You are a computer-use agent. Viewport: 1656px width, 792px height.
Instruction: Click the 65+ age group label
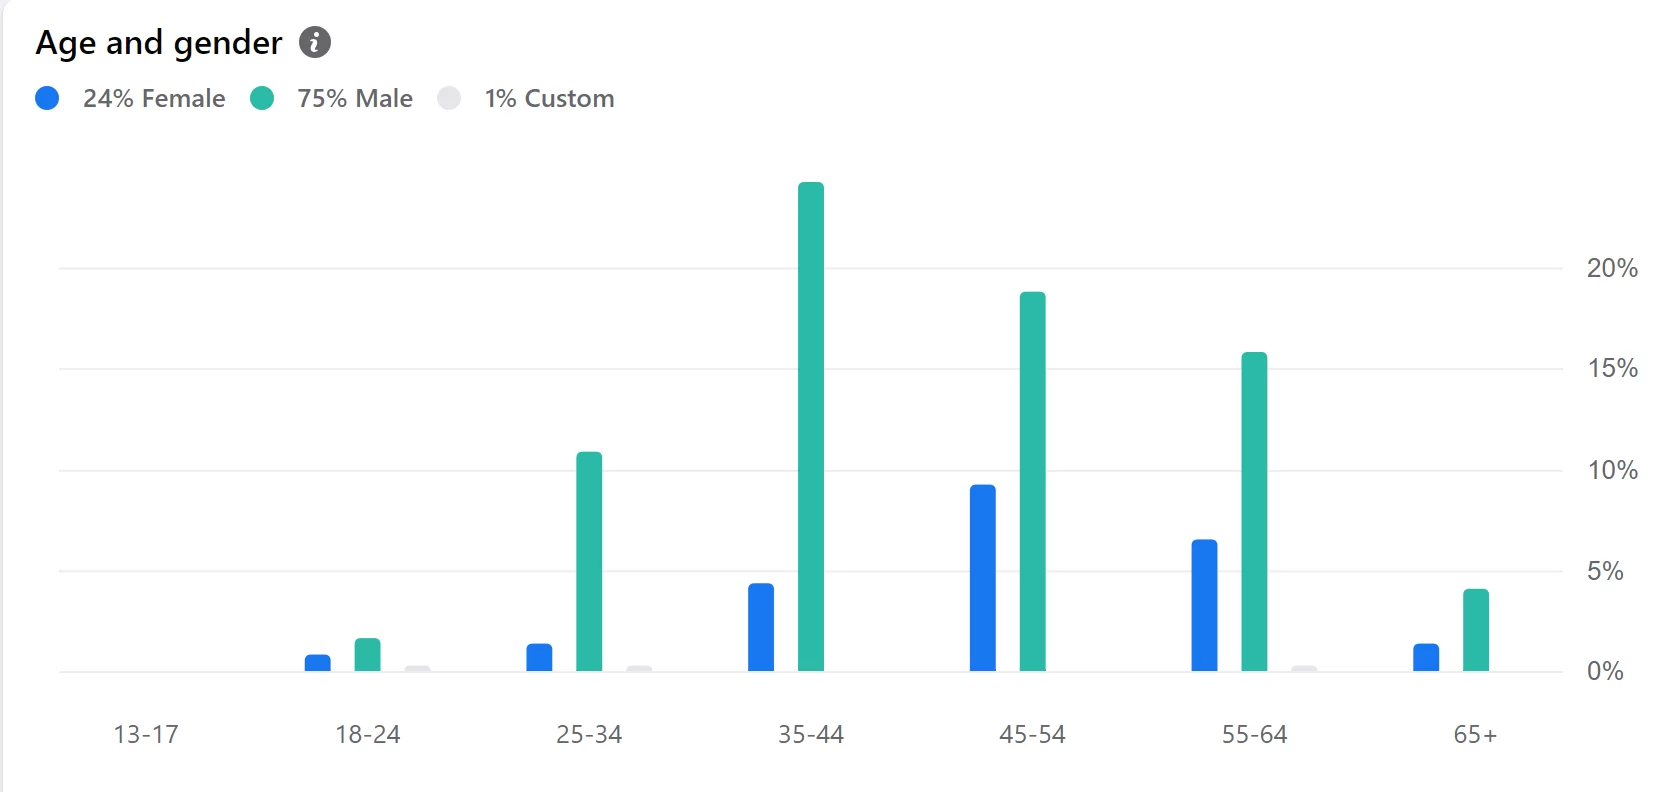click(x=1475, y=735)
